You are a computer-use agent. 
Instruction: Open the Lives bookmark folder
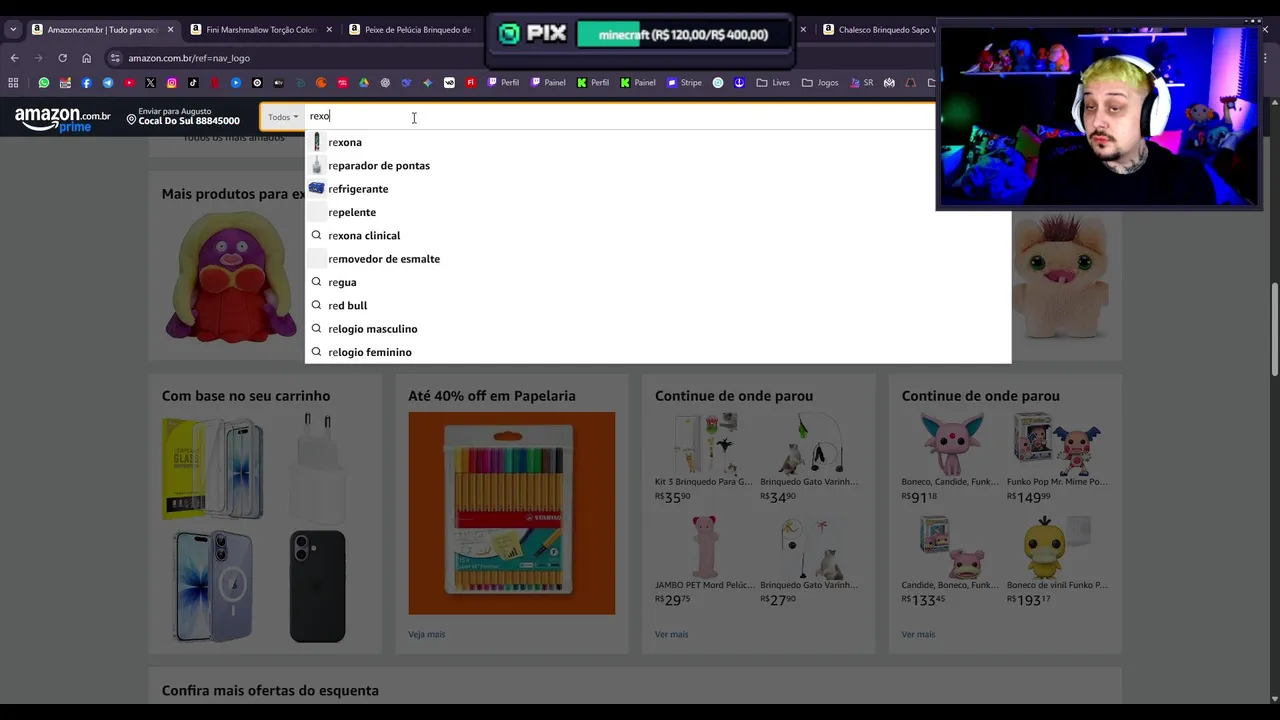tap(773, 83)
